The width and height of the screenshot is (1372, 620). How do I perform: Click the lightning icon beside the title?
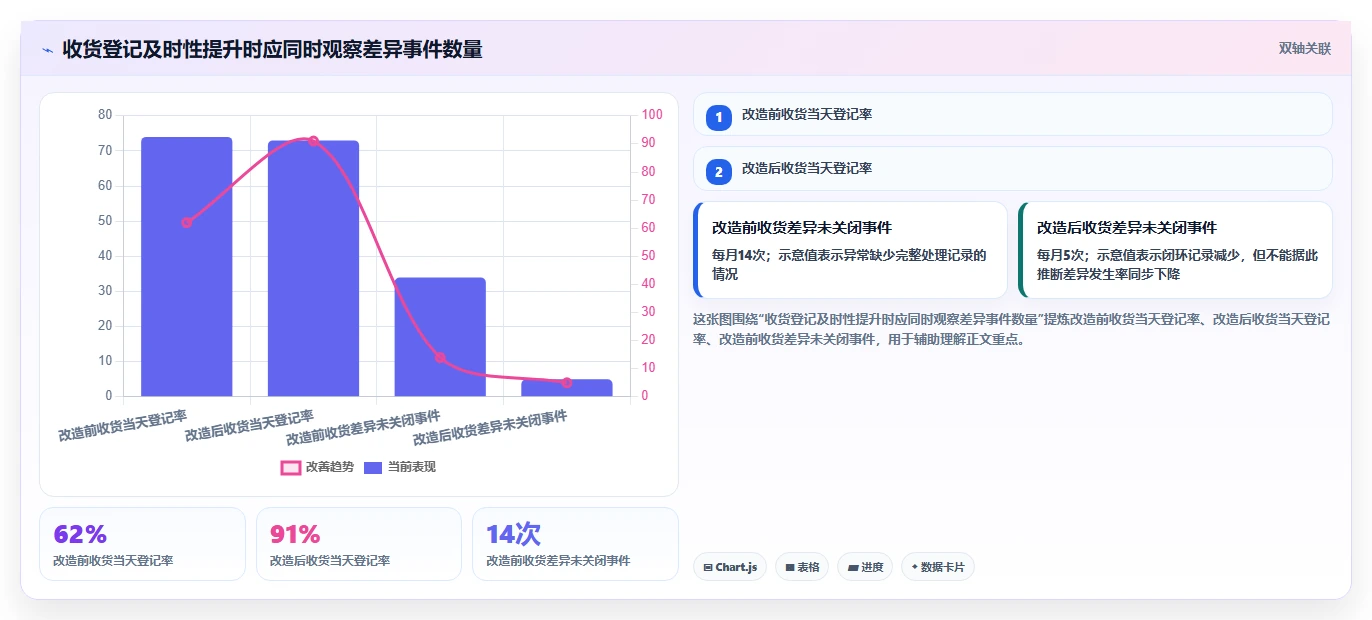pyautogui.click(x=47, y=49)
